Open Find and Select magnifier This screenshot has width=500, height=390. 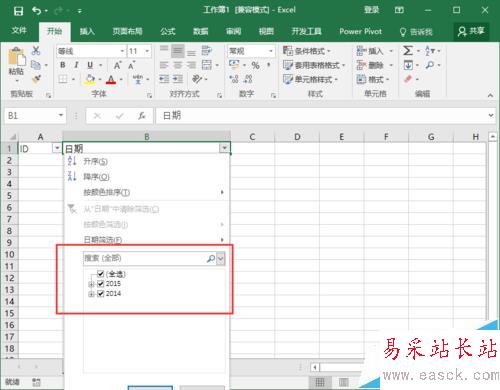coord(430,65)
